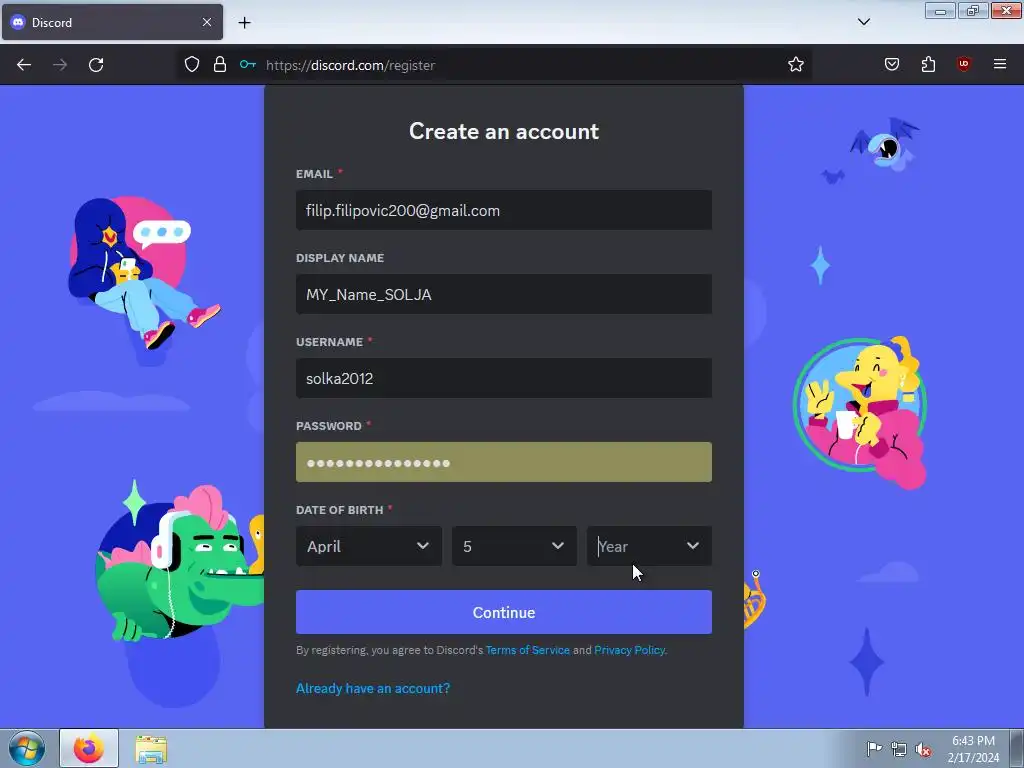Edit the Username field solka2012

[x=504, y=378]
